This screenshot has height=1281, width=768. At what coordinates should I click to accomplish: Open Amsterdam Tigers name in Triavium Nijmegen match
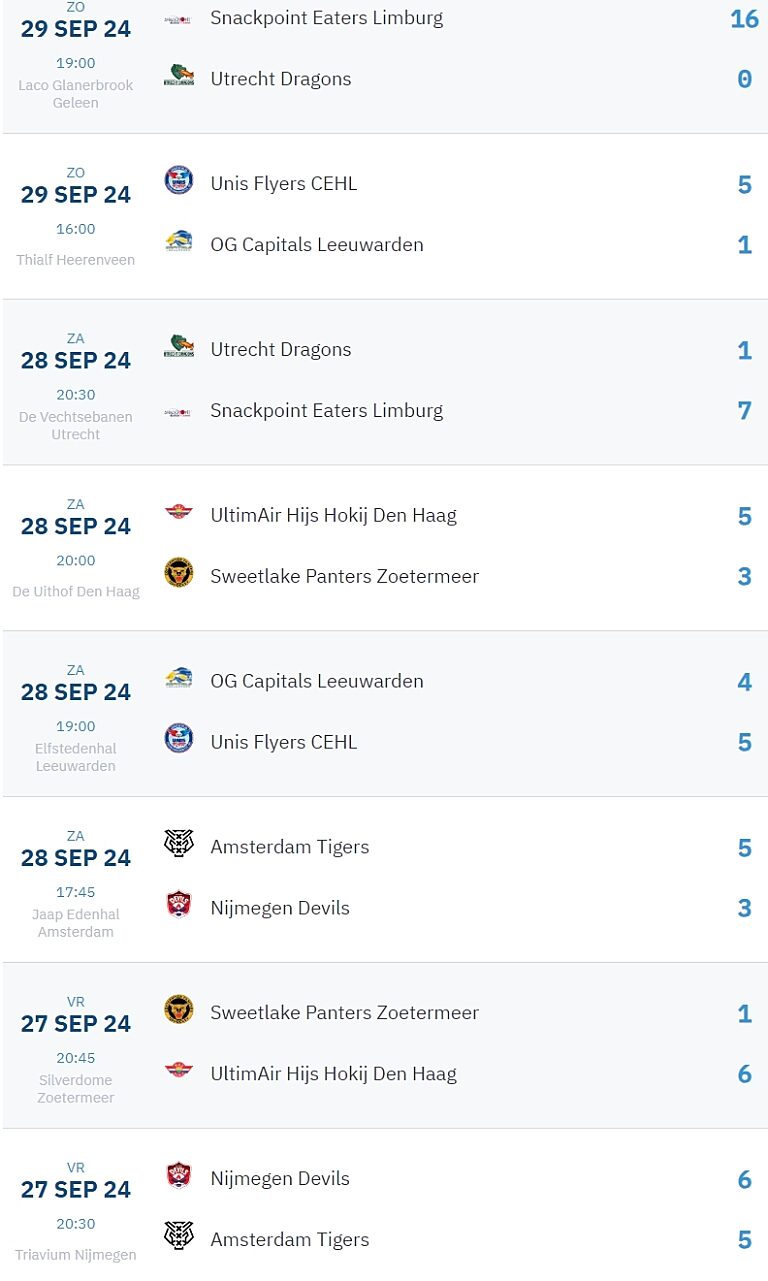(289, 1240)
